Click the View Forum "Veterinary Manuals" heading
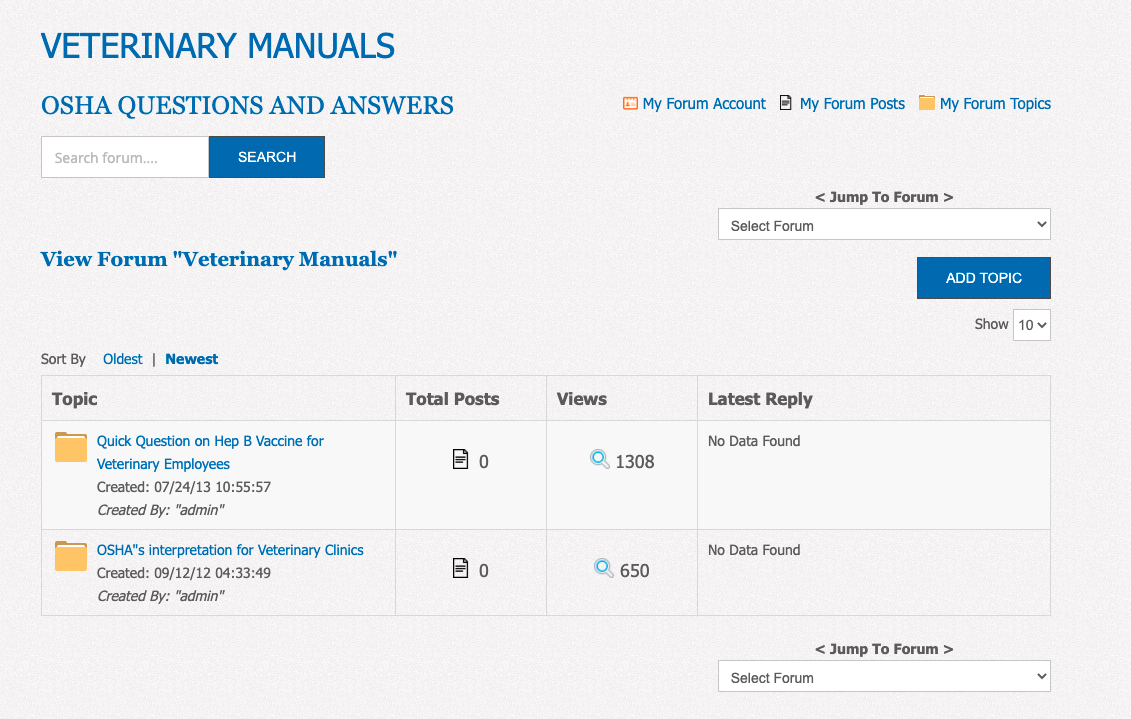 tap(219, 259)
